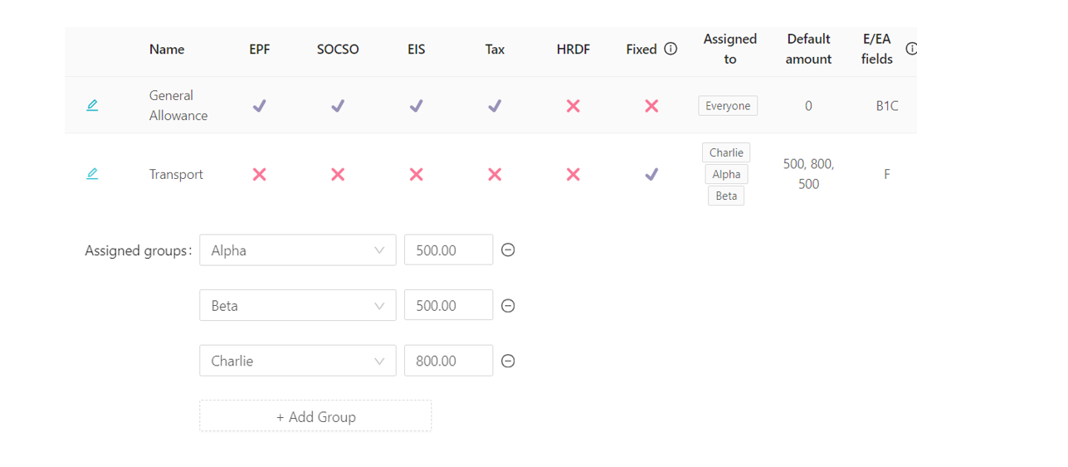Viewport: 1068px width, 467px height.
Task: Expand the Charlie group dropdown
Action: tap(297, 361)
